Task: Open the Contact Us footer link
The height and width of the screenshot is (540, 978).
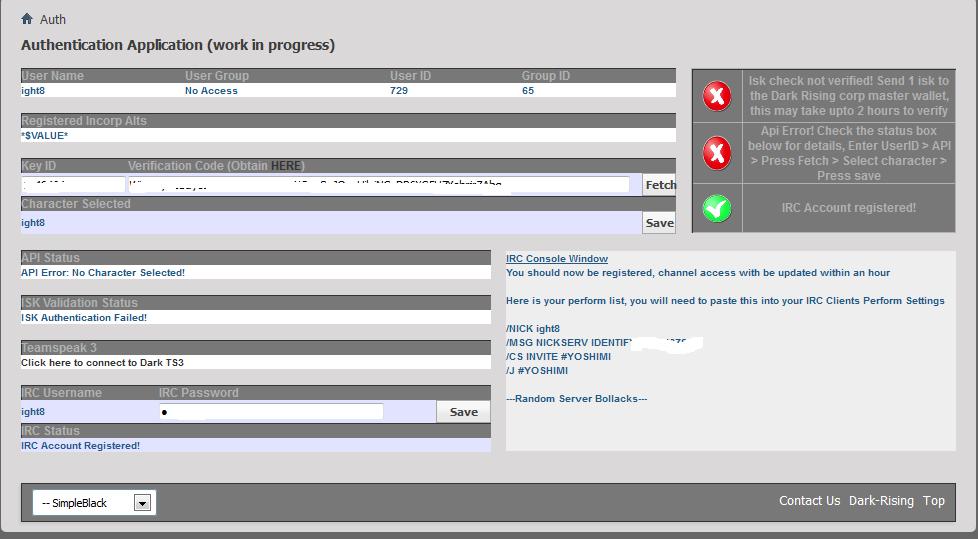Action: coord(809,501)
